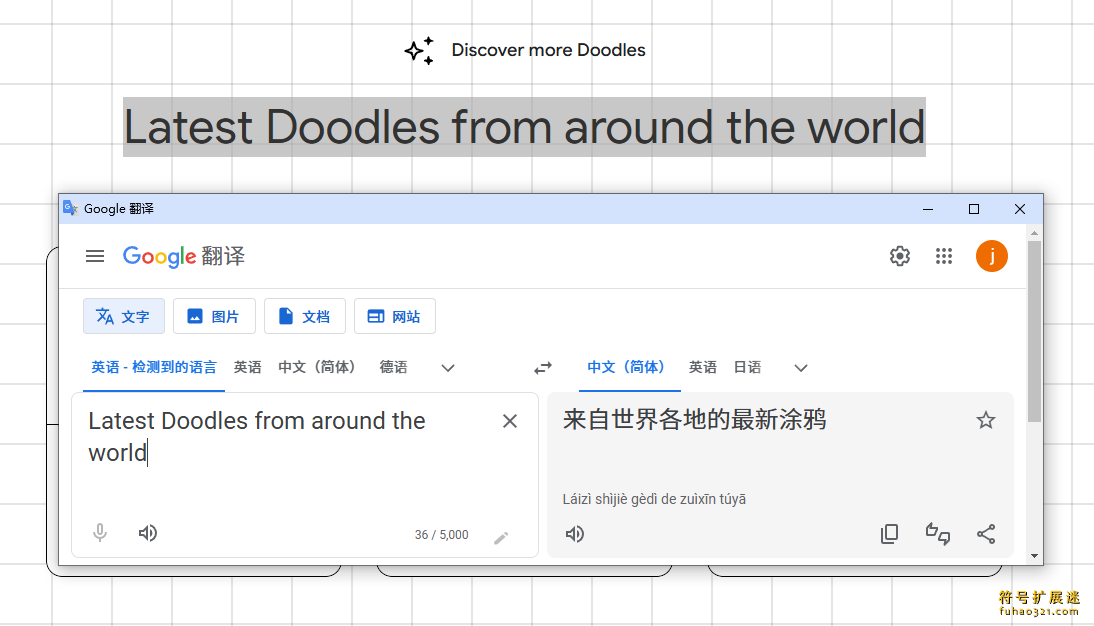
Task: Open the Discover more Doodles link
Action: [548, 50]
